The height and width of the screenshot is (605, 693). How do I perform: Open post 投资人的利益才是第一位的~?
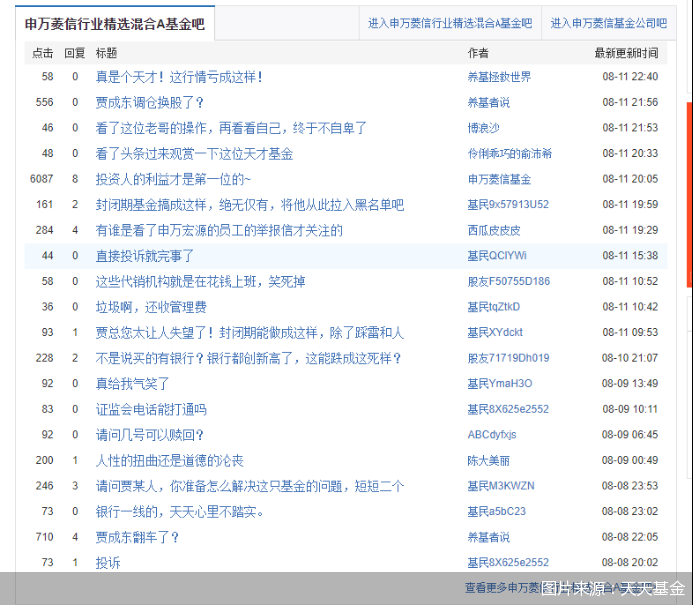[173, 179]
